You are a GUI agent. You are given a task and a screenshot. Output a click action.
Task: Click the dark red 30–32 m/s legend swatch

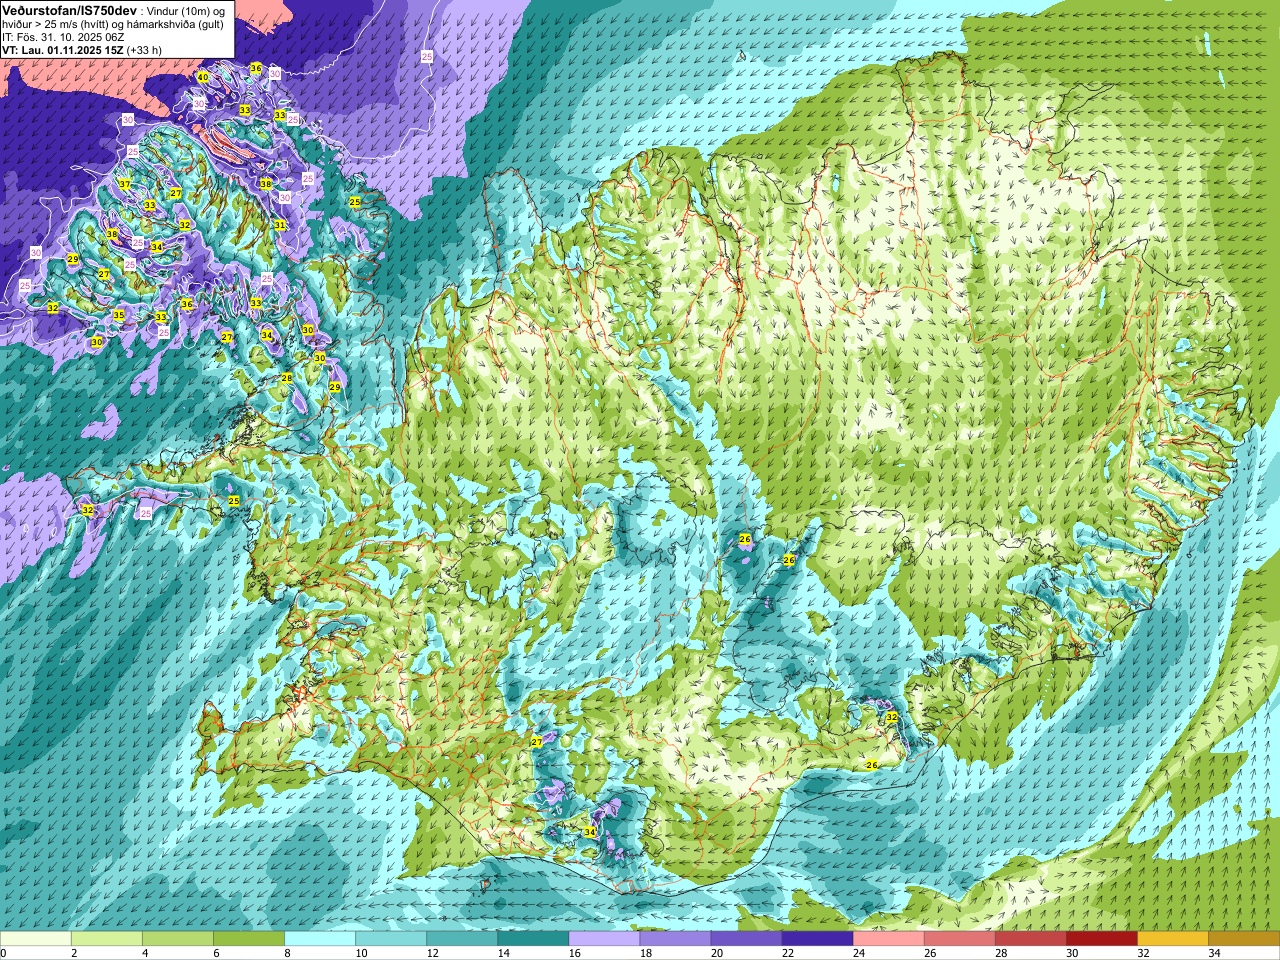[x=1101, y=939]
